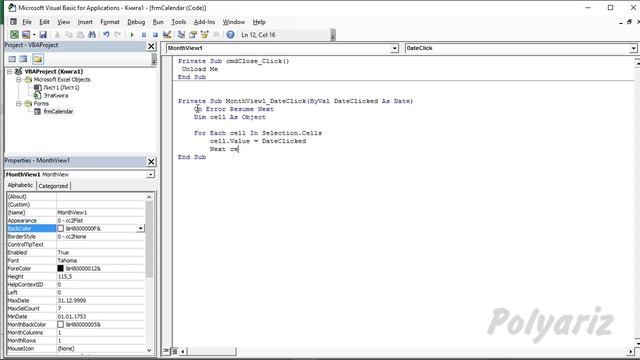Viewport: 640px width, 360px height.
Task: Open the Edit menu
Action: 44,22
